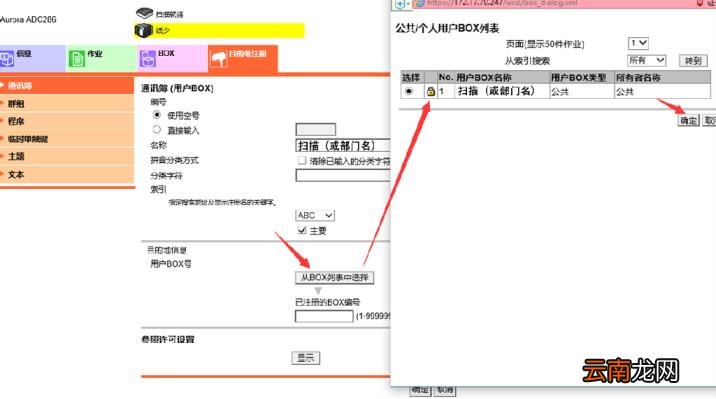
Task: Click the 作业 tab document icon
Action: point(77,59)
